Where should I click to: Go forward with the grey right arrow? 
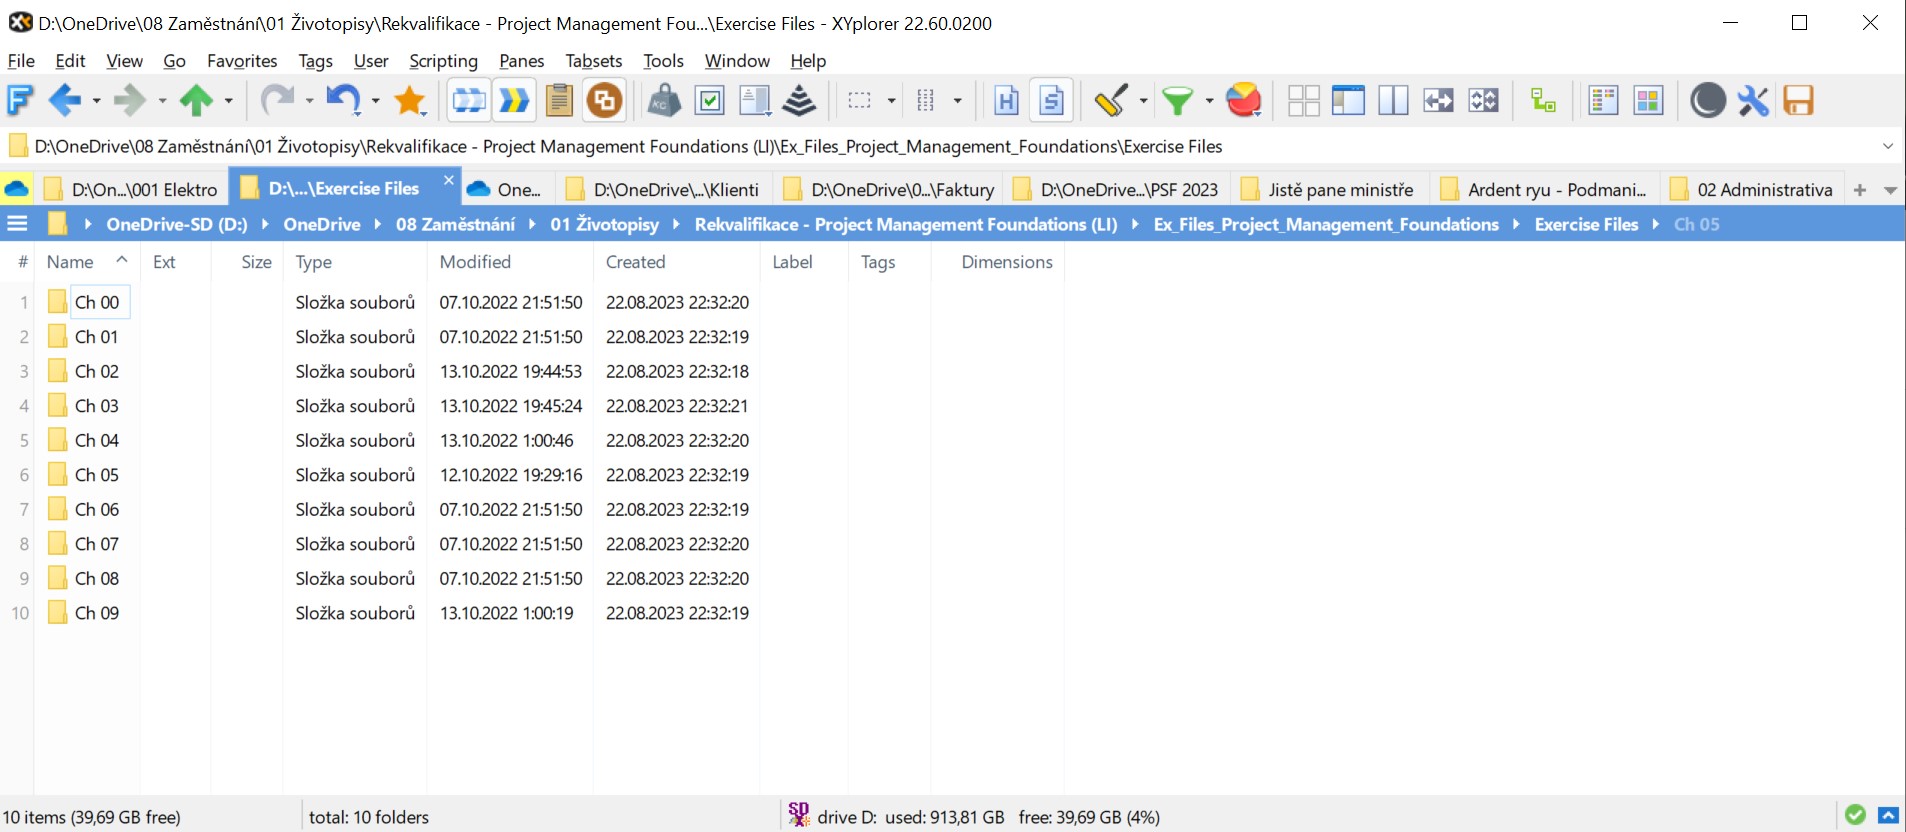tap(129, 100)
